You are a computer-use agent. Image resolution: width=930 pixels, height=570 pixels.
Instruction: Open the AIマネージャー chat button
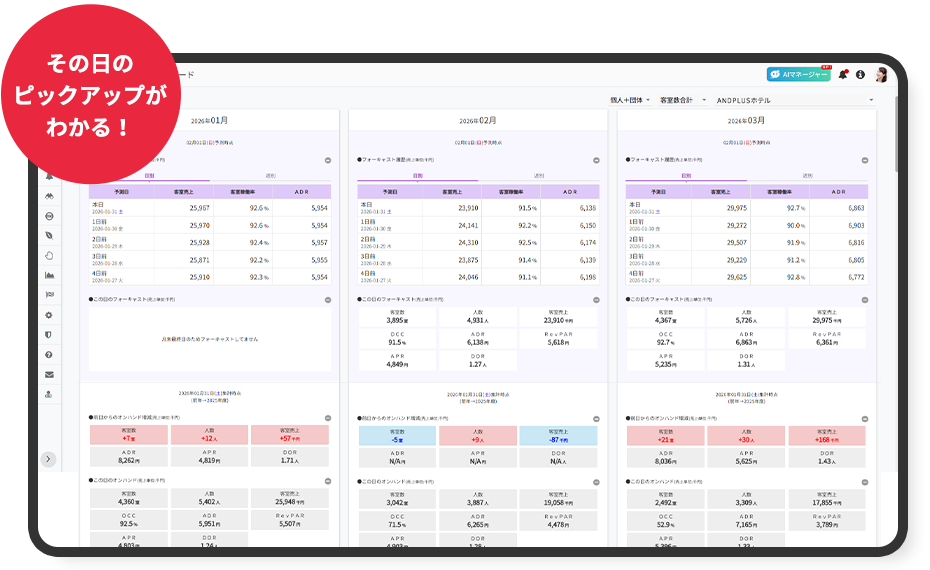click(798, 75)
